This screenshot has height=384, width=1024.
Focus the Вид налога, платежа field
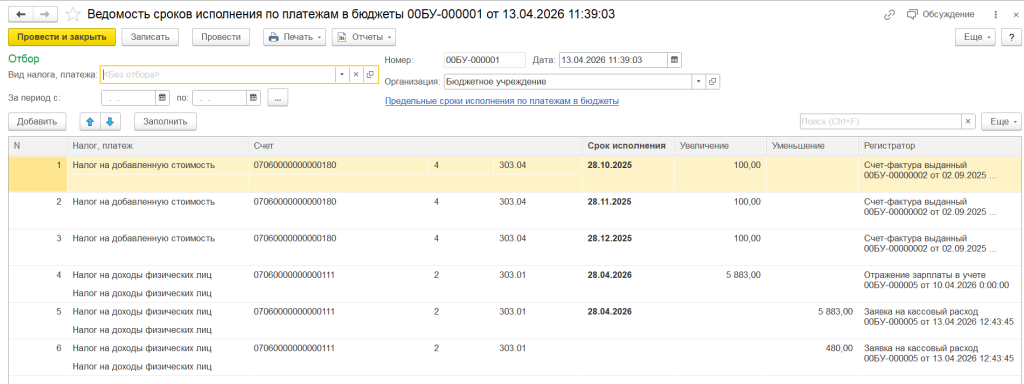click(x=218, y=75)
